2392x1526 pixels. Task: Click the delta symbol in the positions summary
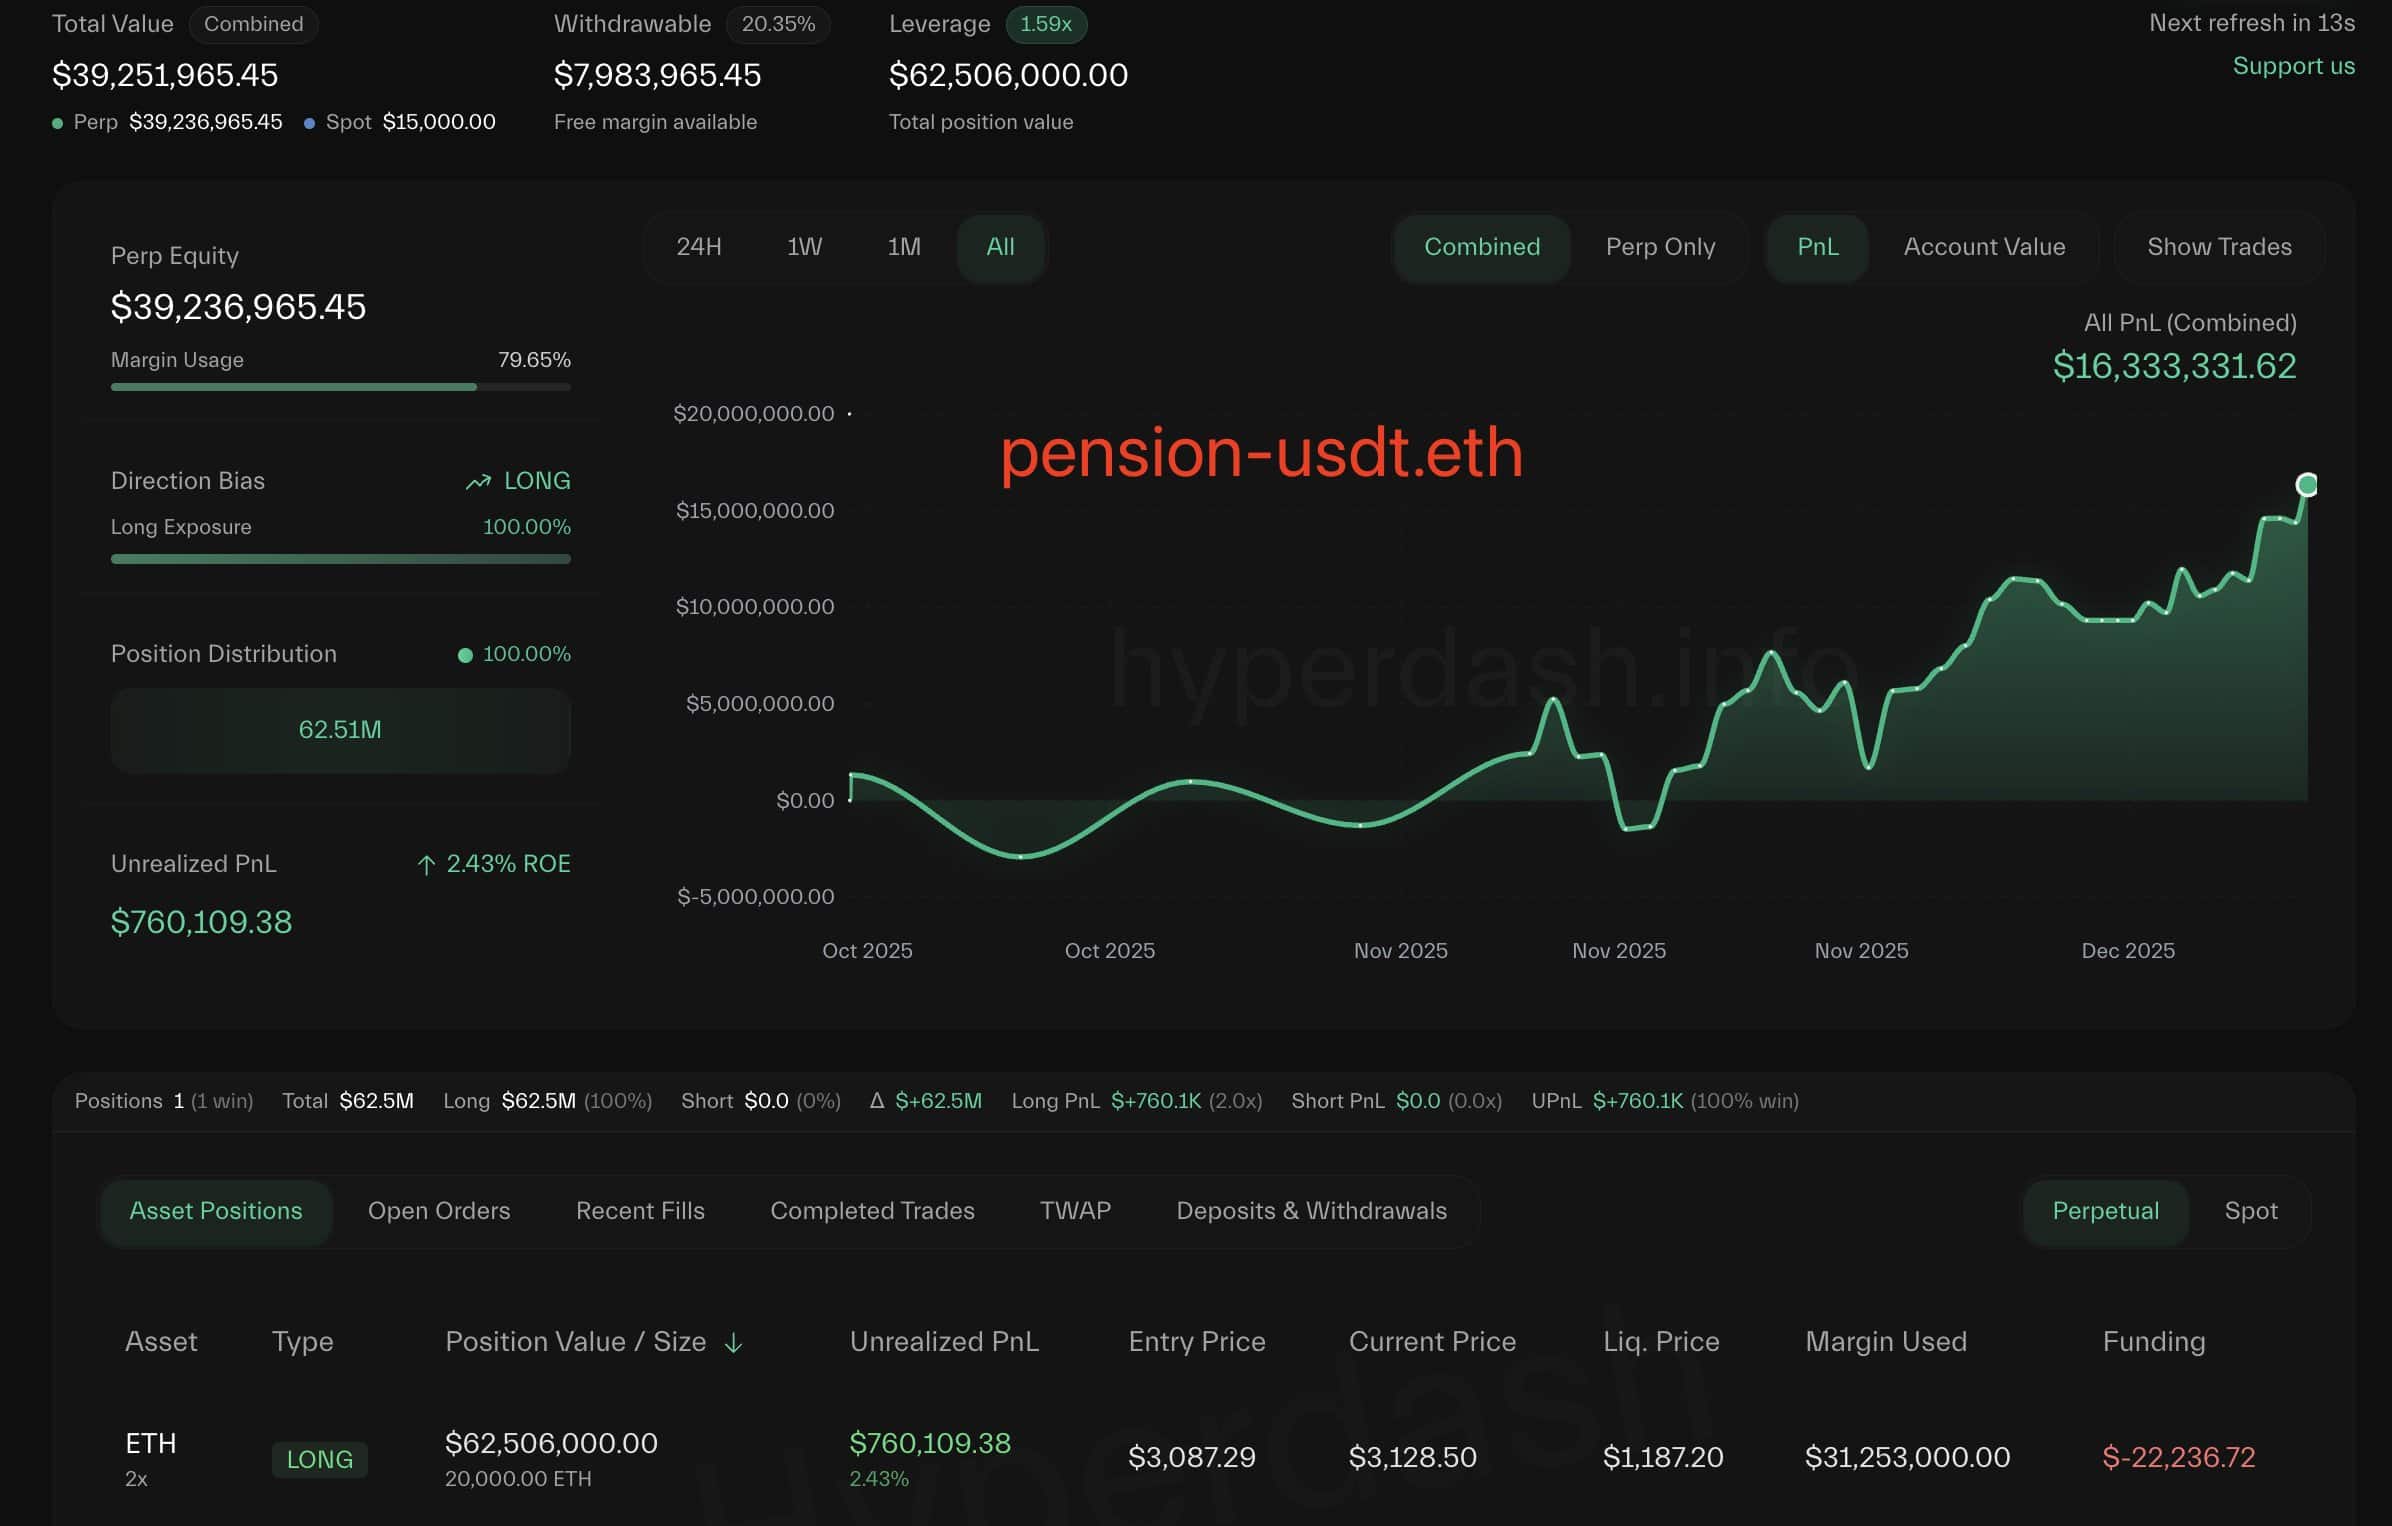coord(877,1101)
